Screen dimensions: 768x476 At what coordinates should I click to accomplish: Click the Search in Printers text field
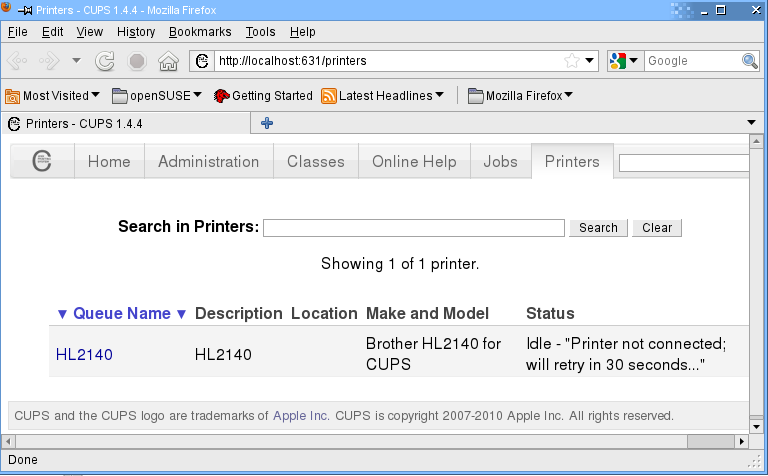pos(414,228)
